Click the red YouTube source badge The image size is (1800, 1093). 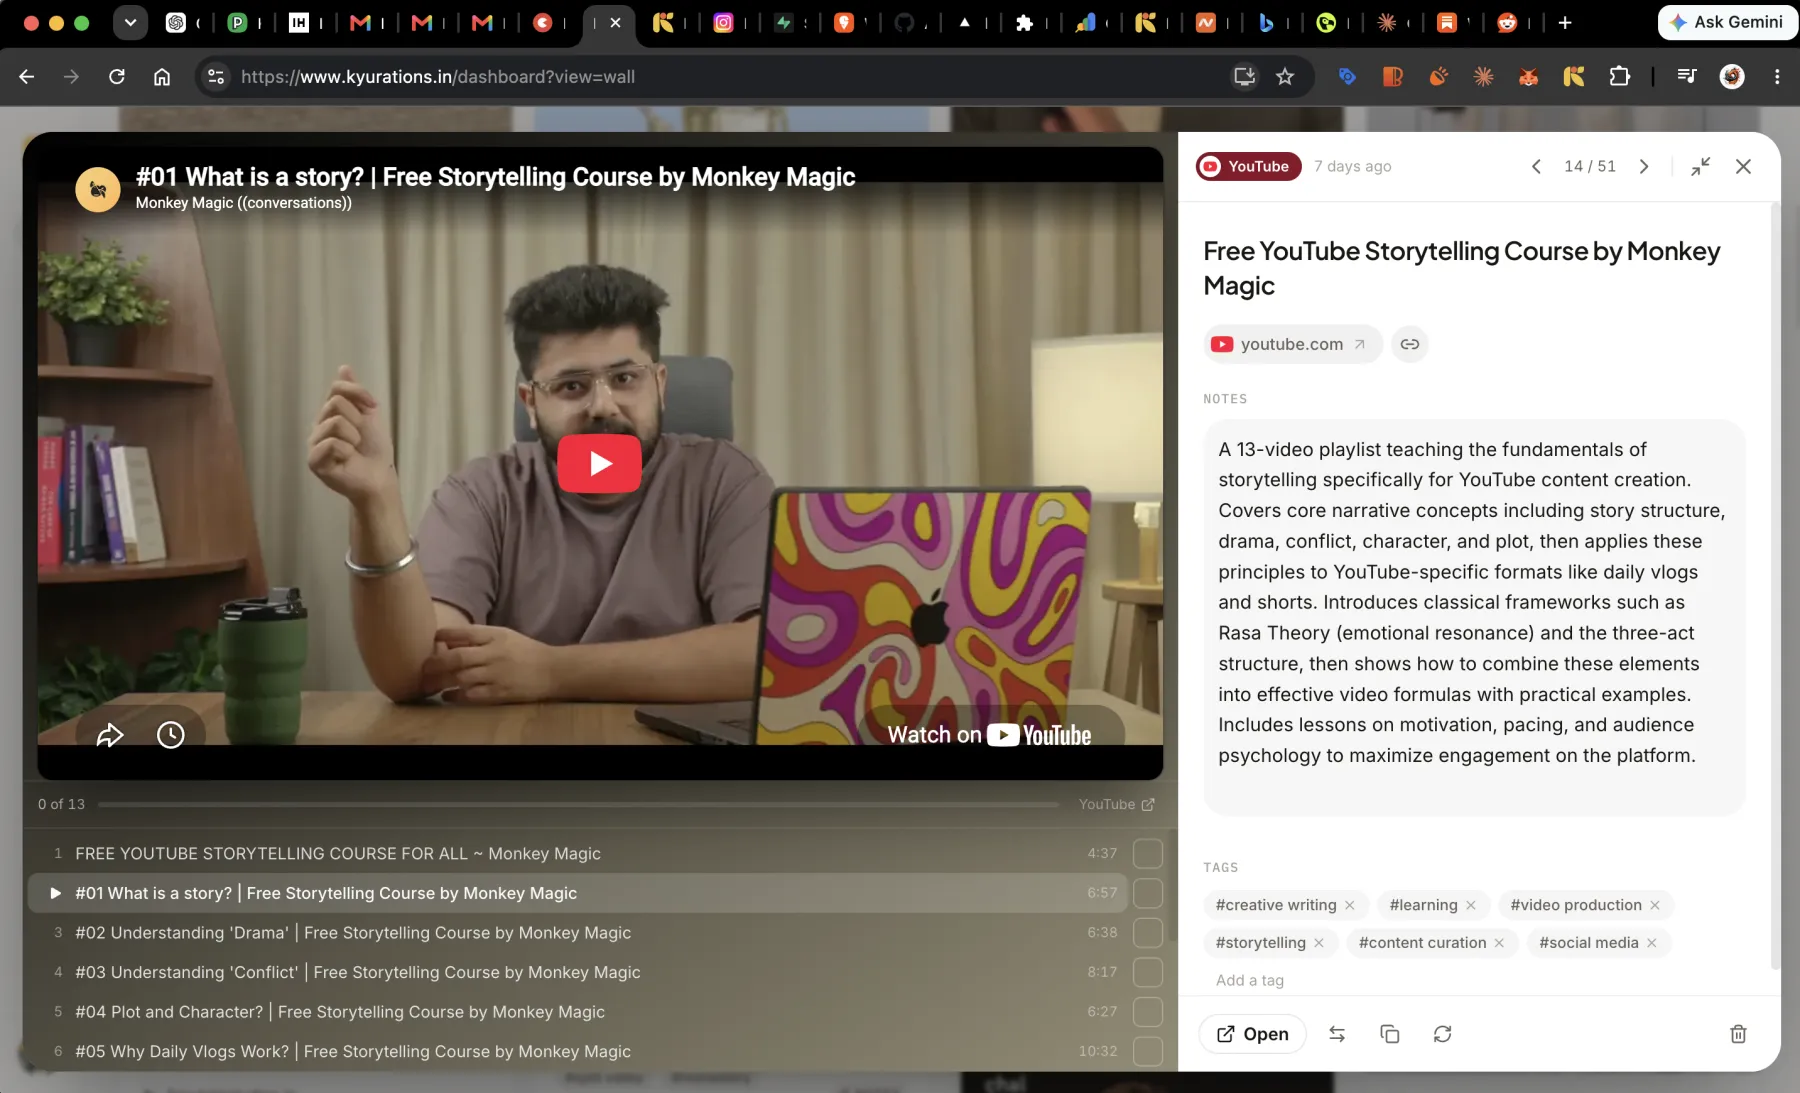tap(1248, 166)
